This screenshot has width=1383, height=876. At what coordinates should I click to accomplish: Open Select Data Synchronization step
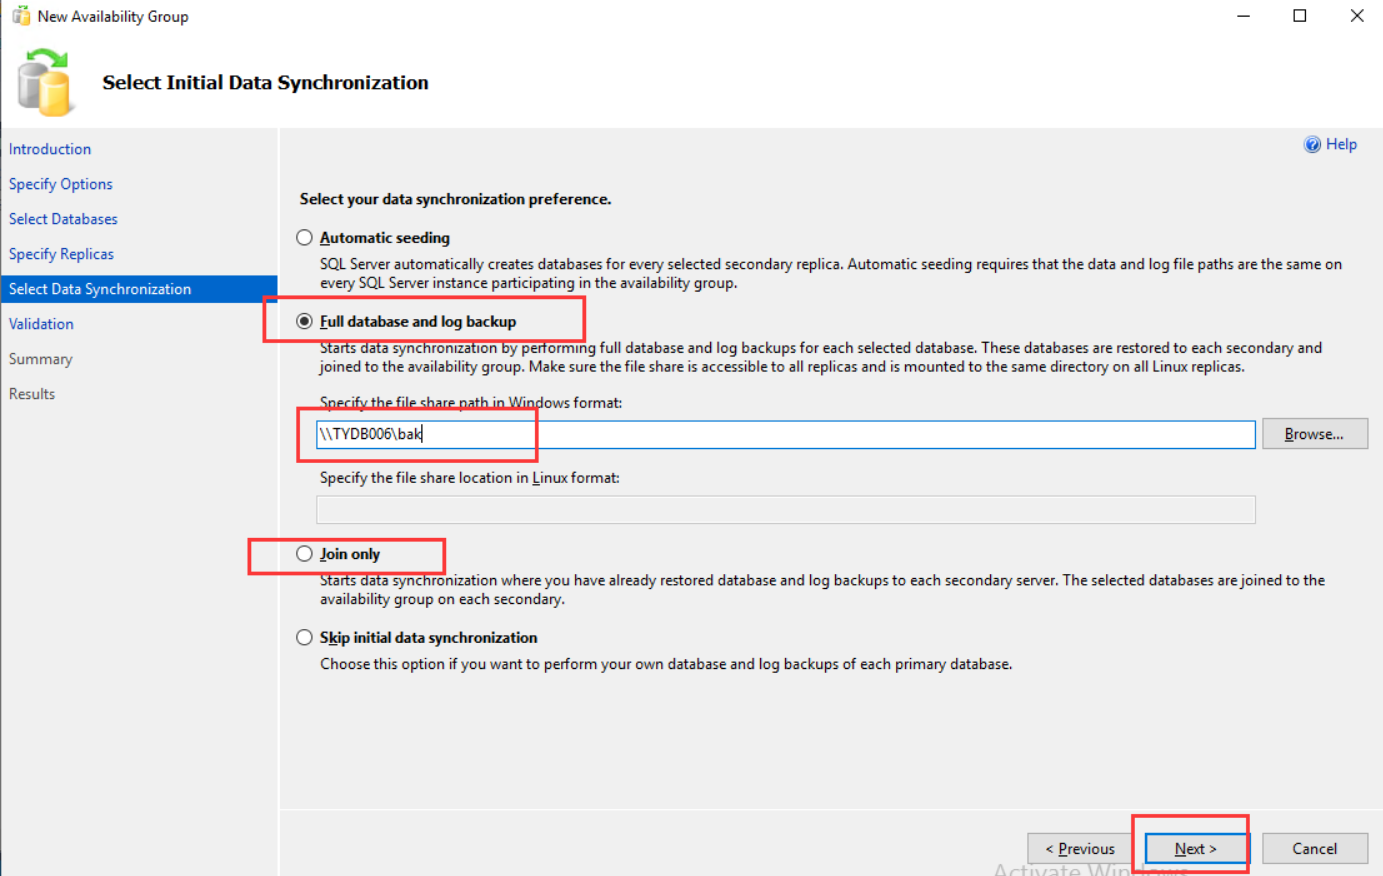100,289
